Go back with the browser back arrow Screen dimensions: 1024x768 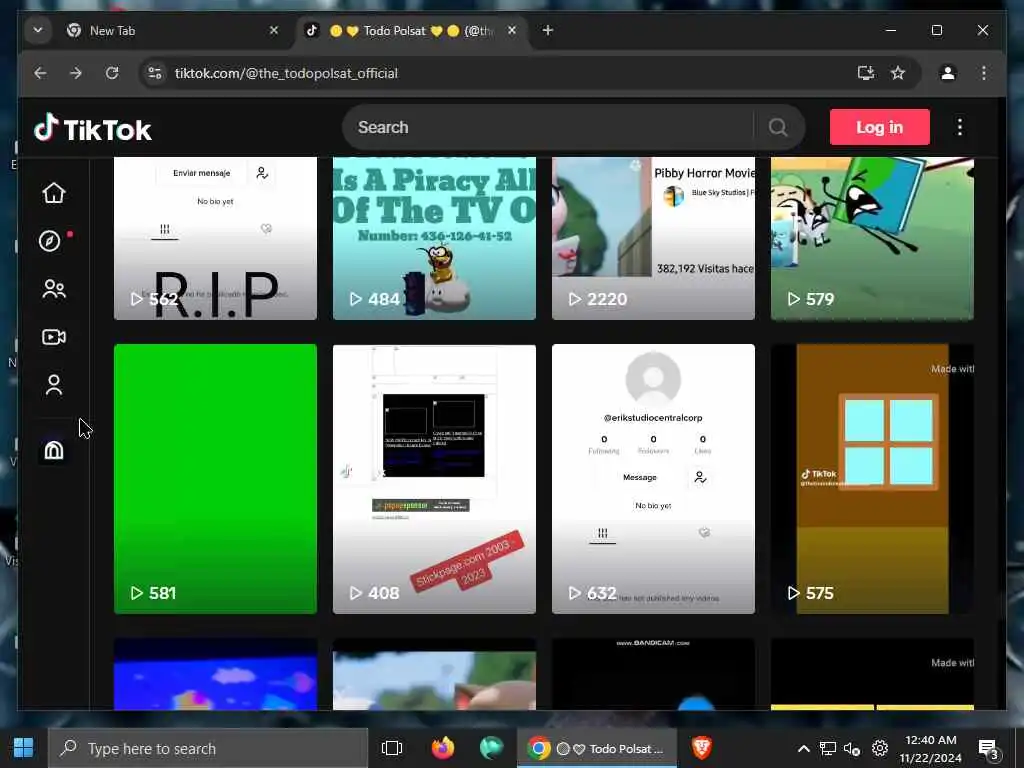click(x=40, y=73)
